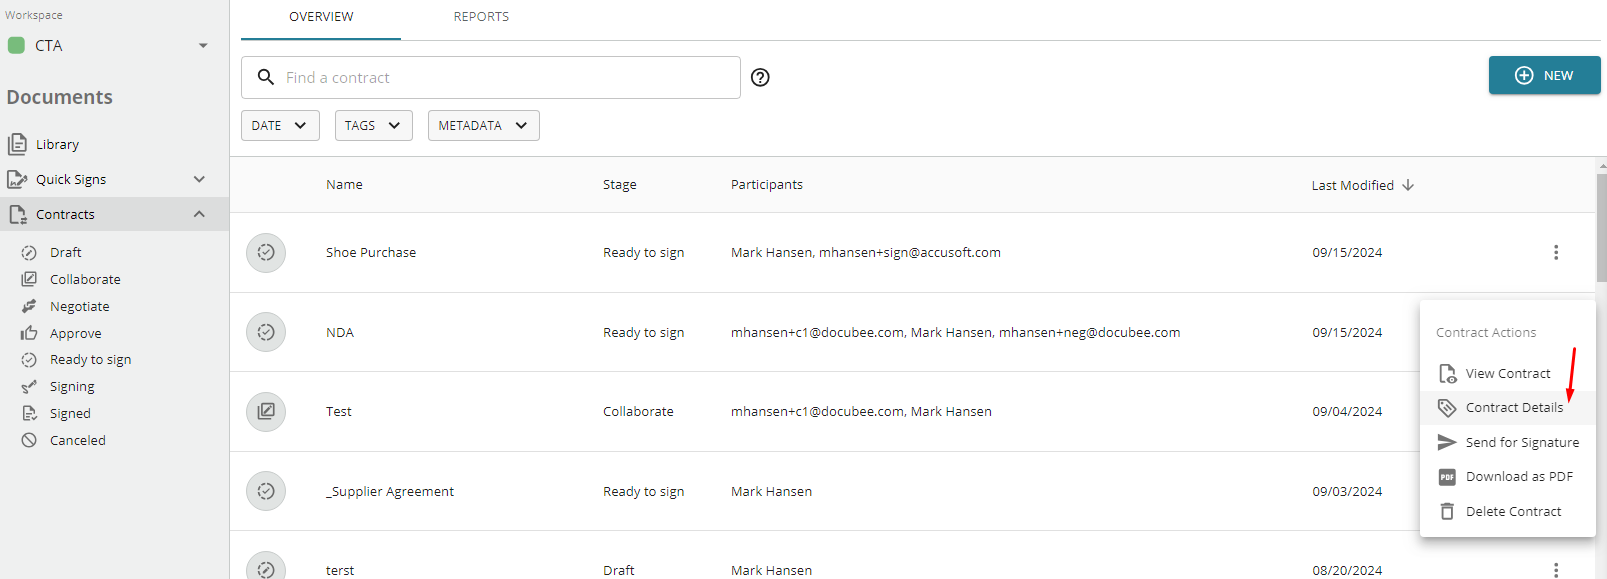Screen dimensions: 1607x579
Task: Select Send for Signature menu item
Action: click(x=1508, y=442)
